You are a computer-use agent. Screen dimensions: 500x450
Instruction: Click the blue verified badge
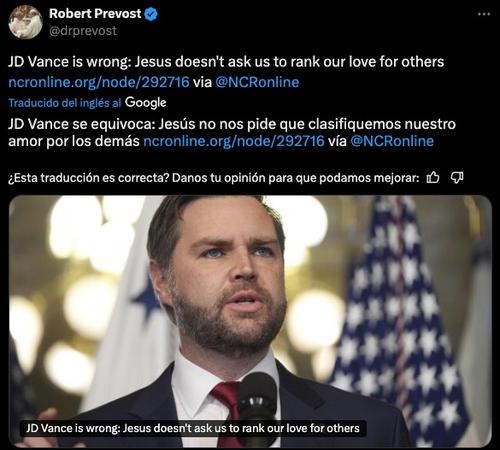coord(151,14)
